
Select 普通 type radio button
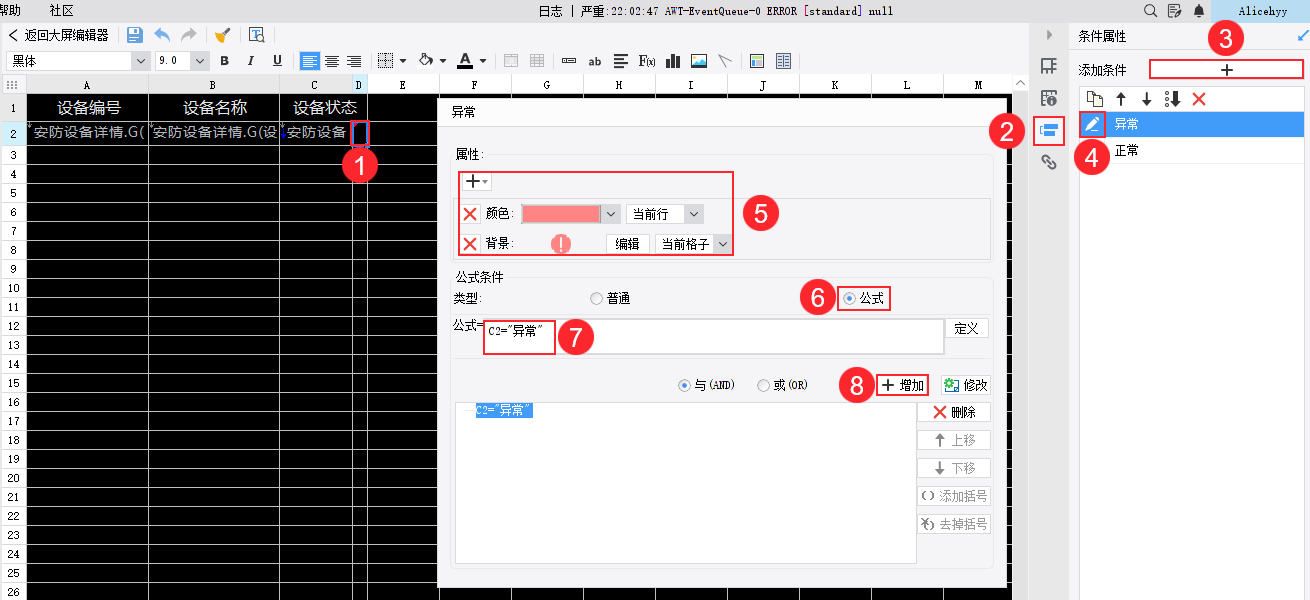[597, 298]
